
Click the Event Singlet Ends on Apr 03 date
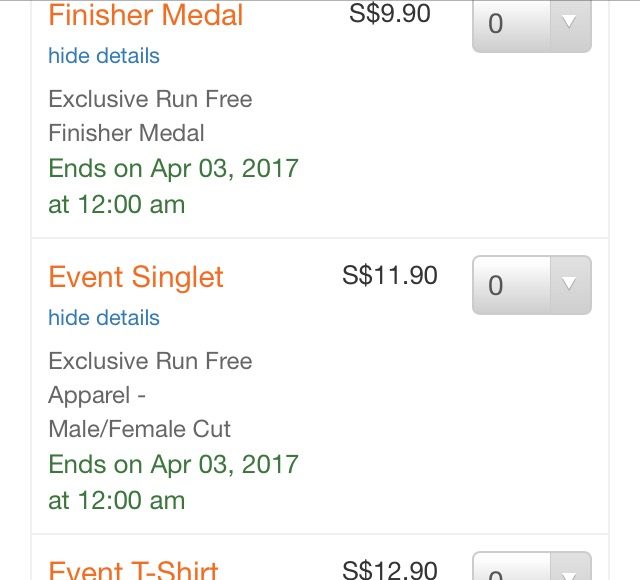coord(173,464)
